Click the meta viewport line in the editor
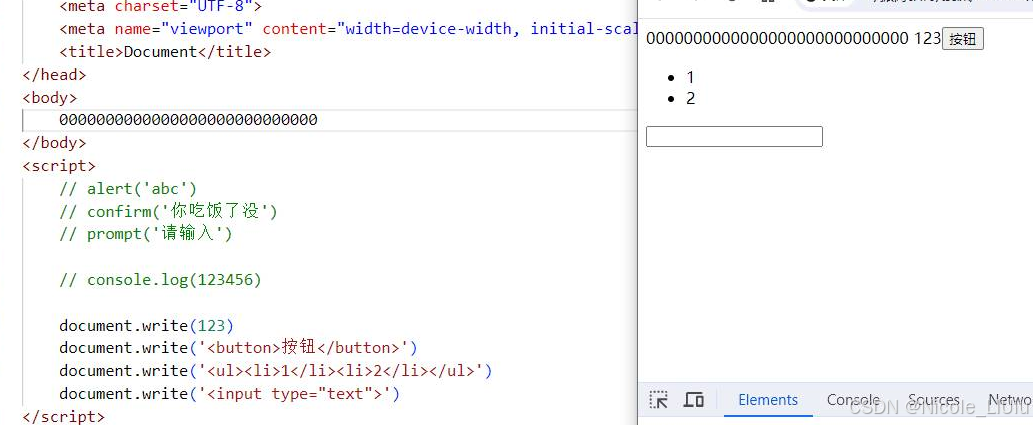 [x=348, y=29]
